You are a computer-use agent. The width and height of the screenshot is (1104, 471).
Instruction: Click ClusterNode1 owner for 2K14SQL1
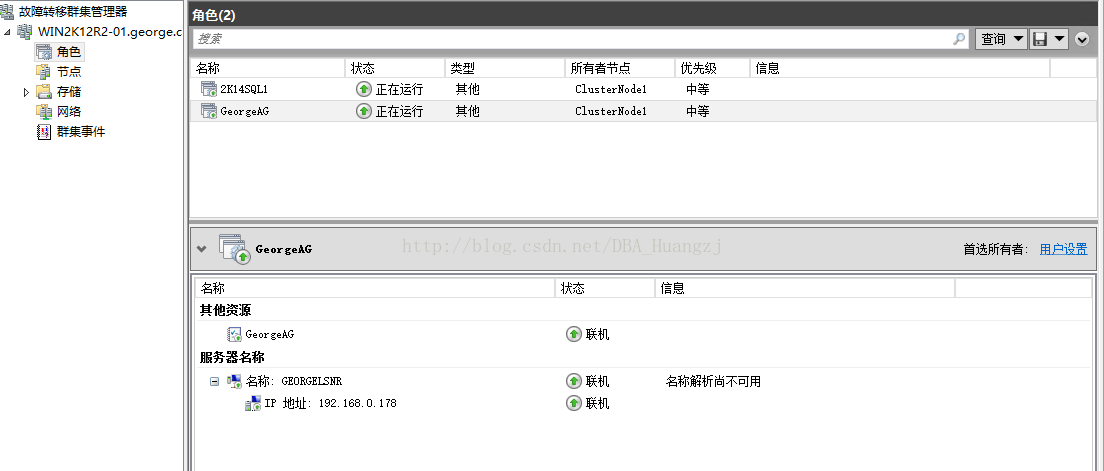pos(610,89)
